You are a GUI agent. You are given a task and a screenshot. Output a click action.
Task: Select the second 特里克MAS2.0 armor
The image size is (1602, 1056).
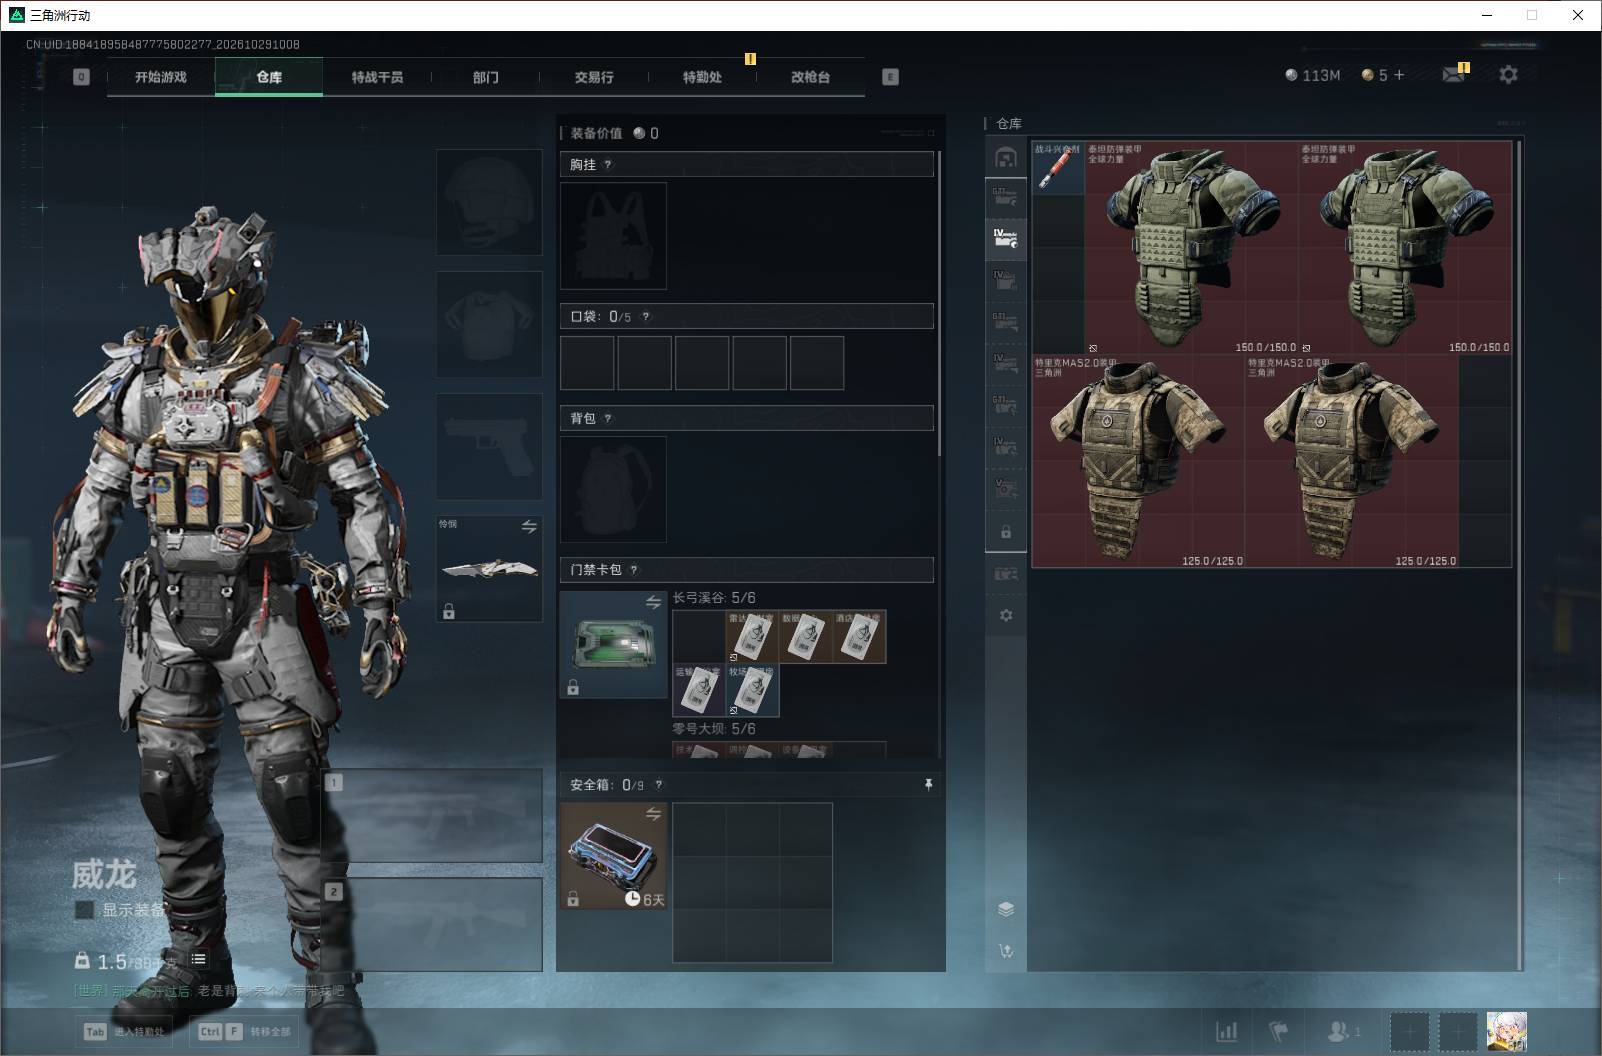[x=1352, y=461]
